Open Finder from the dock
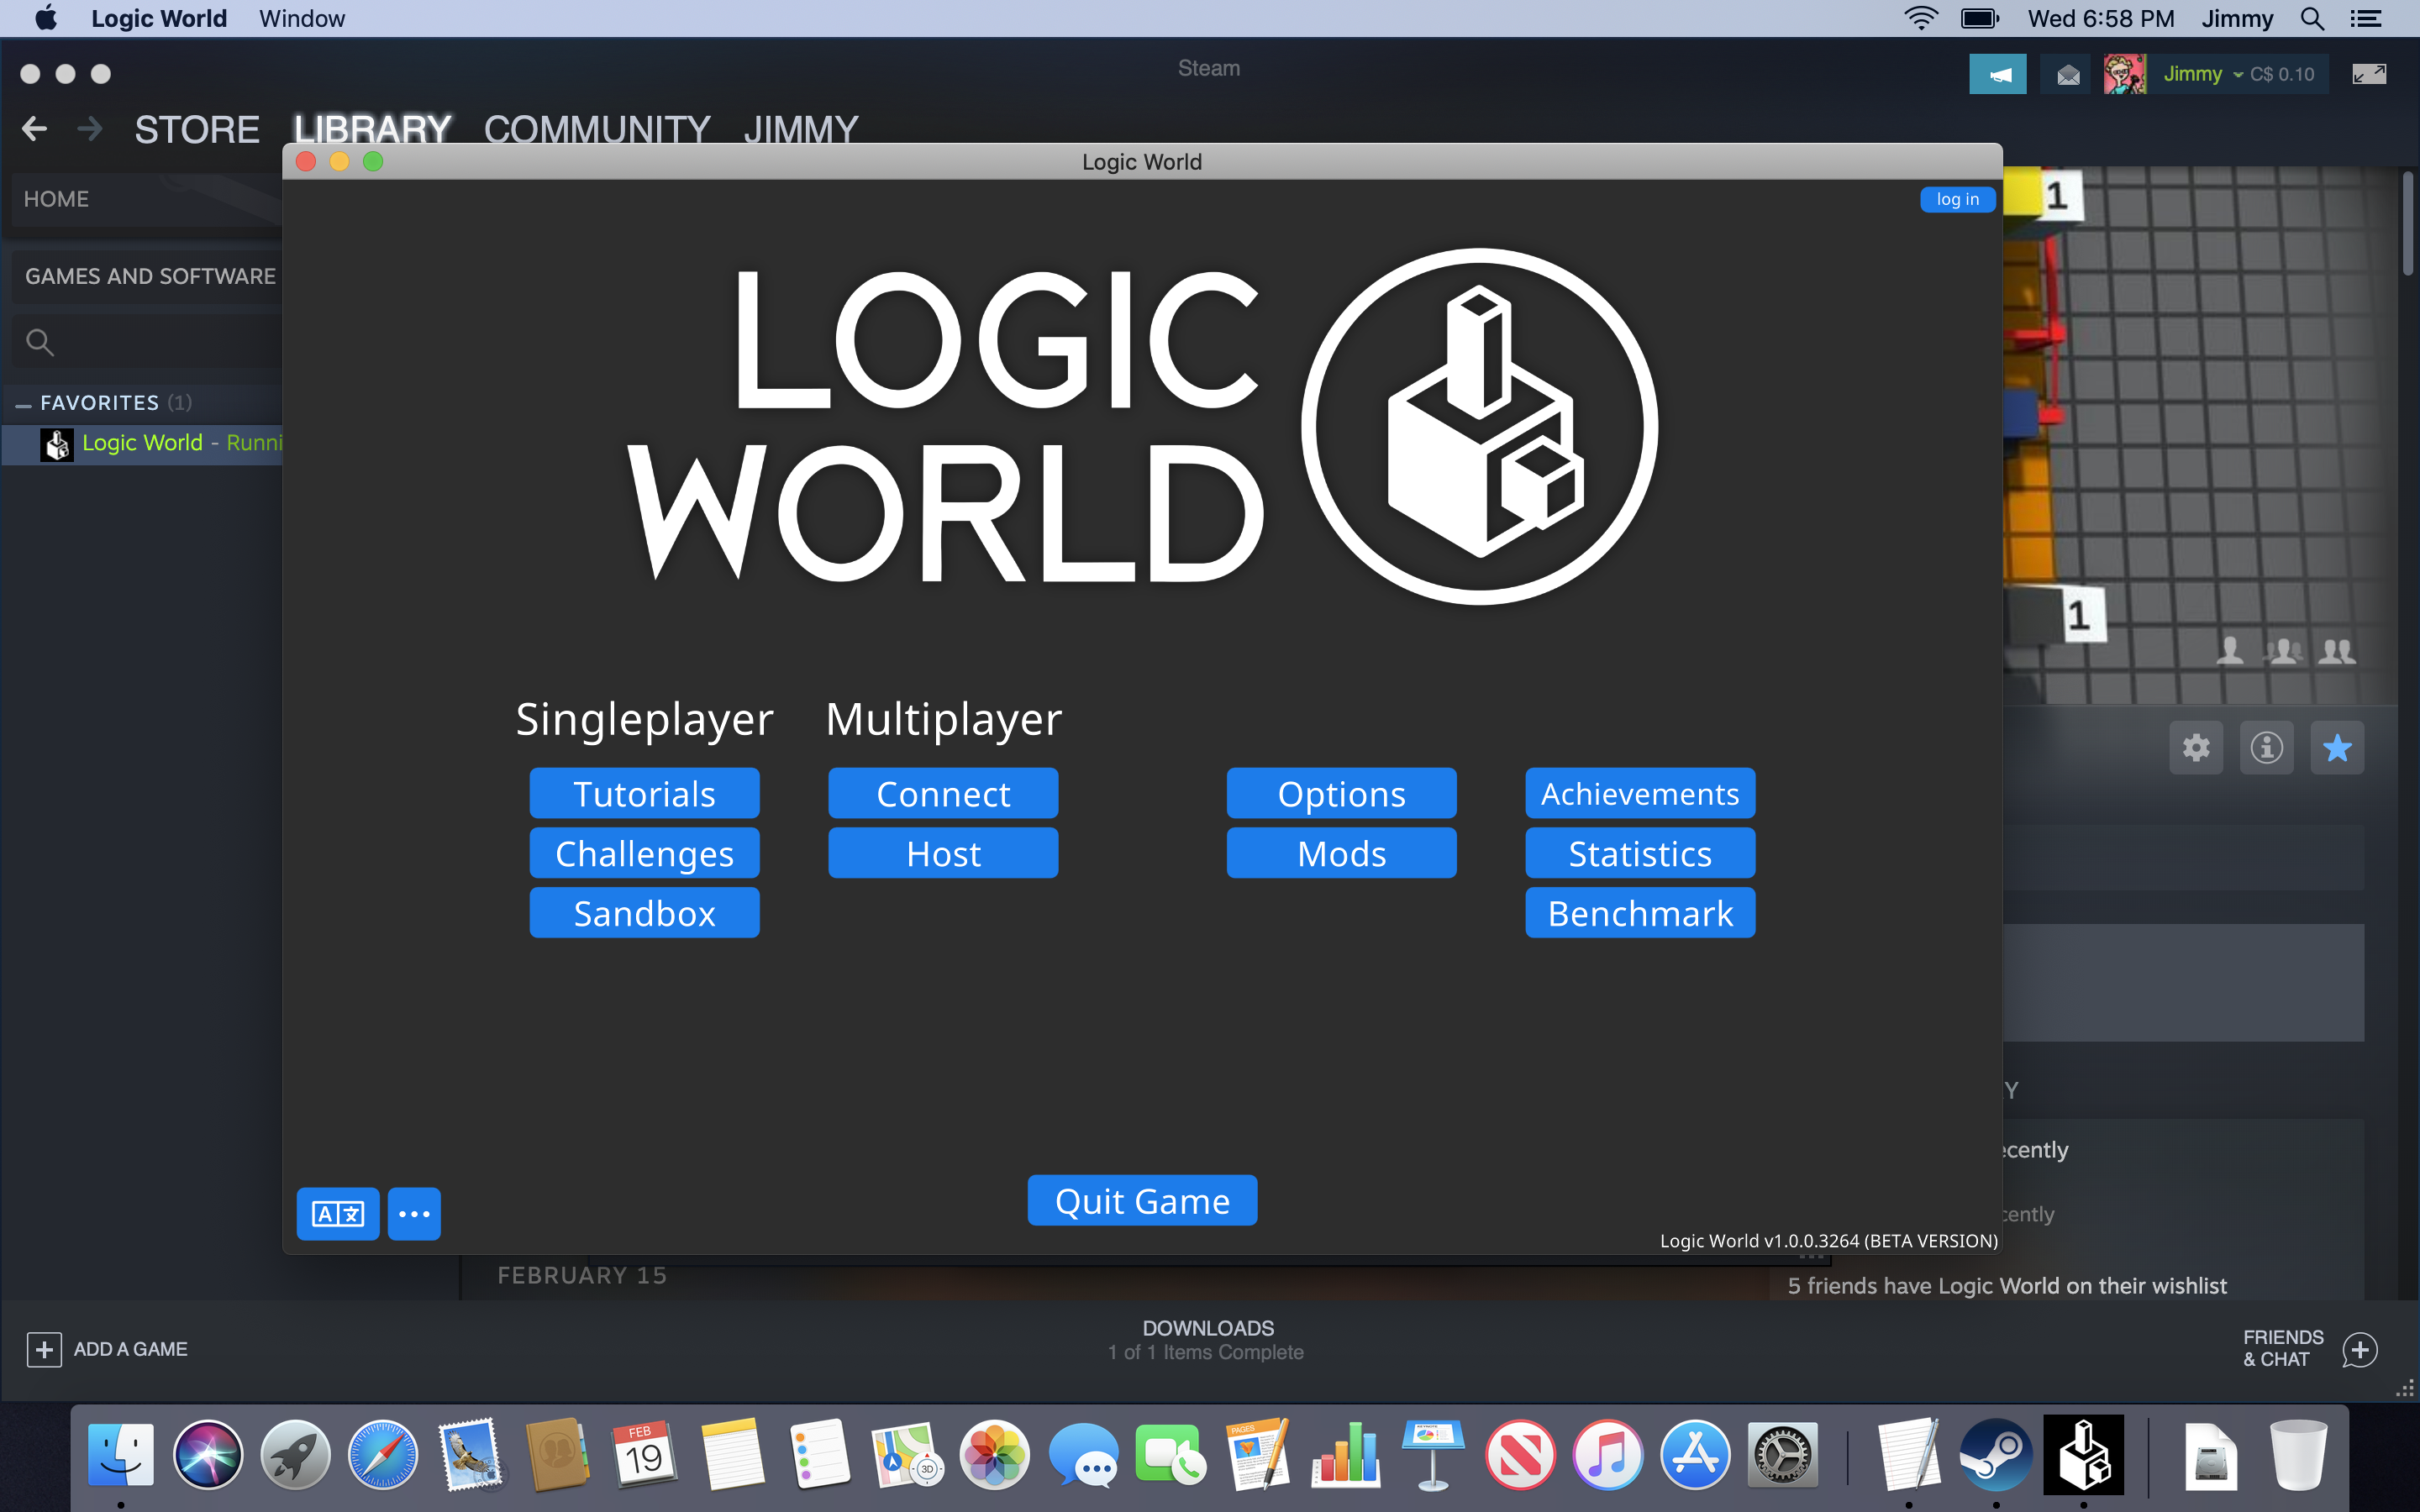Image resolution: width=2420 pixels, height=1512 pixels. 121,1454
